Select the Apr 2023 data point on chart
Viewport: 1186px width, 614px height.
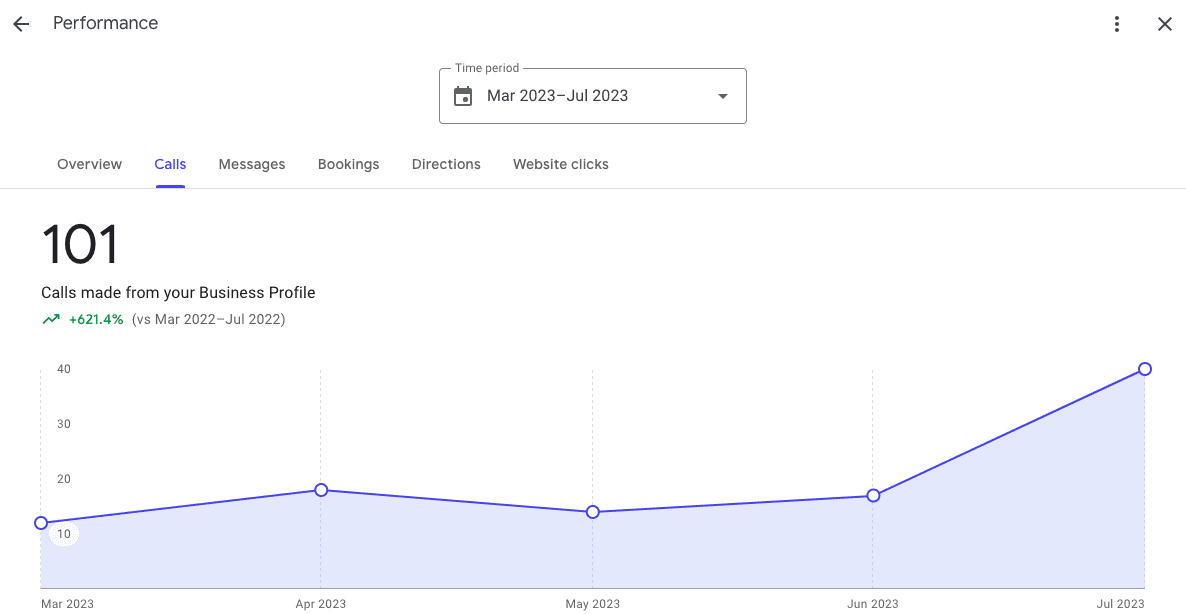click(x=321, y=490)
